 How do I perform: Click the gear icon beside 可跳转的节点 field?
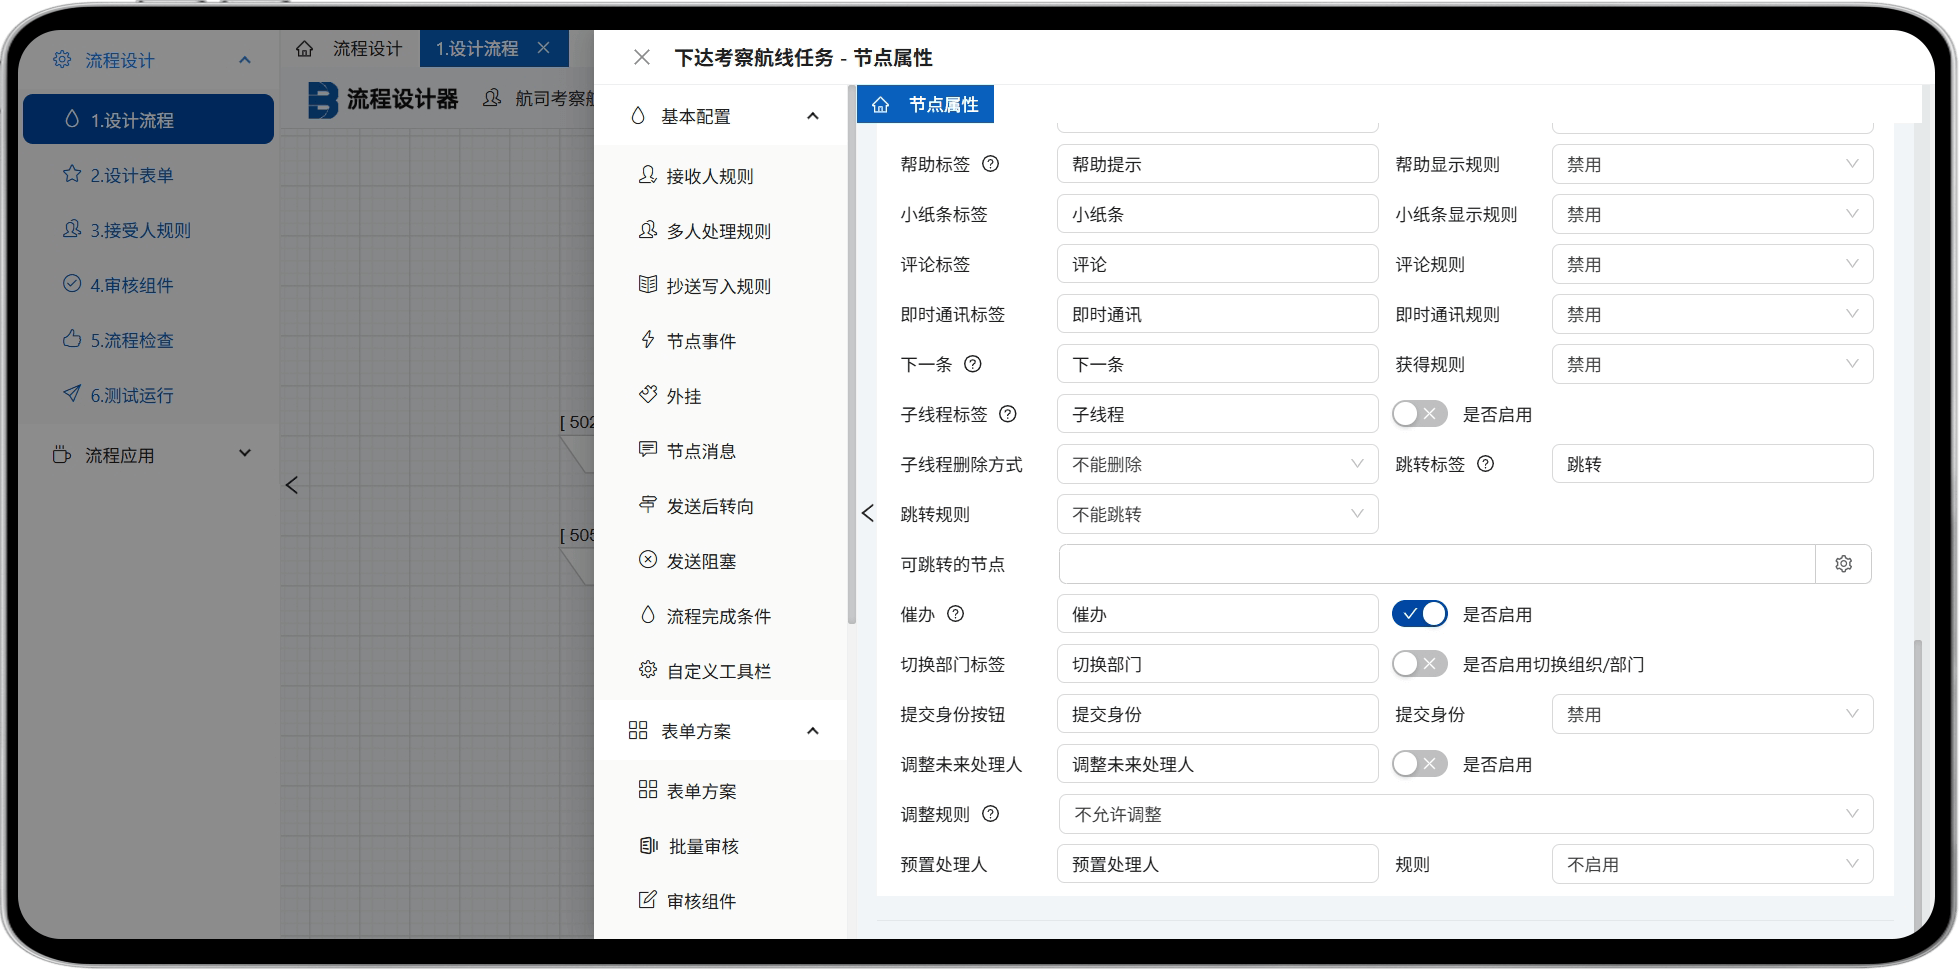pos(1843,564)
